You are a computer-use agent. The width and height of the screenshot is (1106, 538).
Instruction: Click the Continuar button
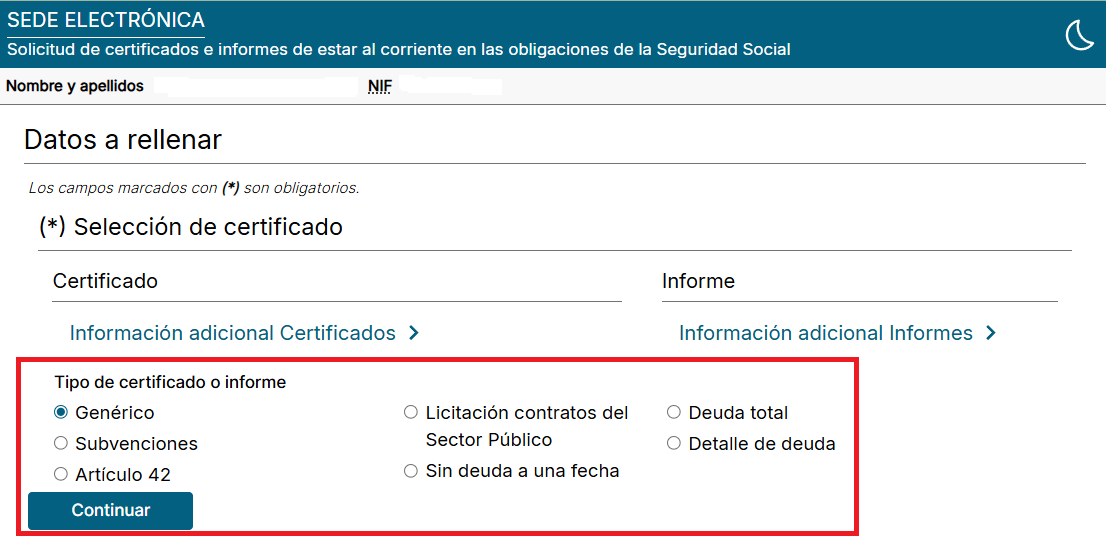click(x=111, y=511)
